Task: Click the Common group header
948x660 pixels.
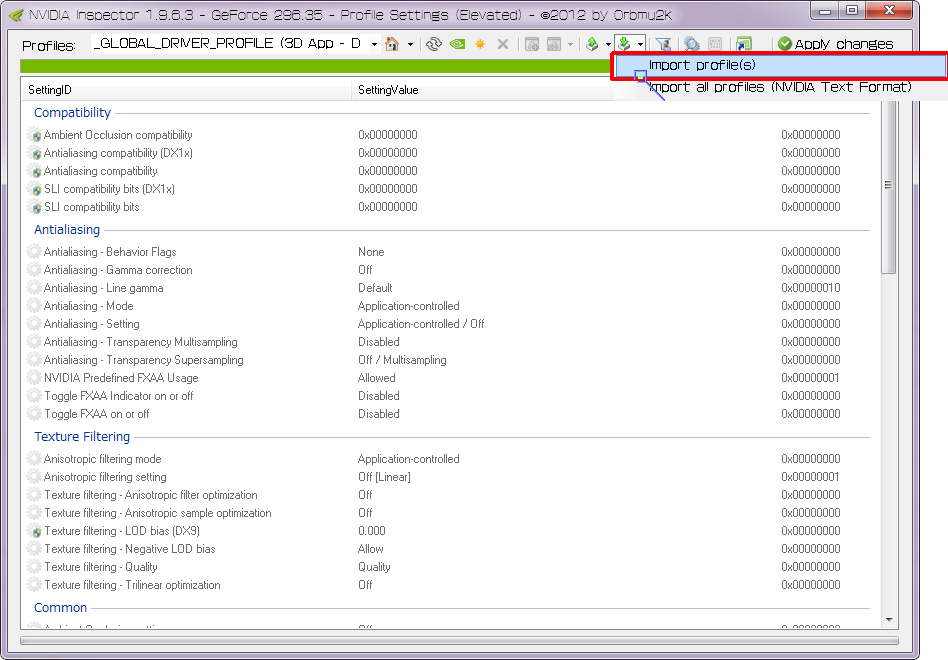Action: click(60, 607)
